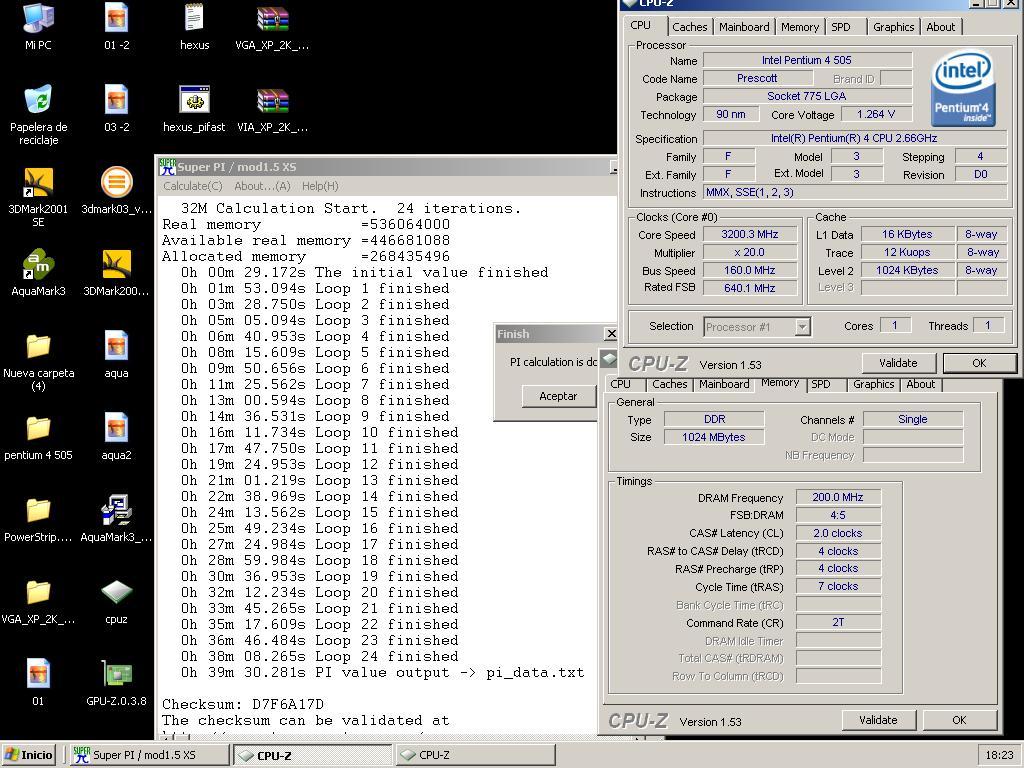Select CPU tab in lower CPU-Z window
The width and height of the screenshot is (1024, 768).
pos(620,384)
